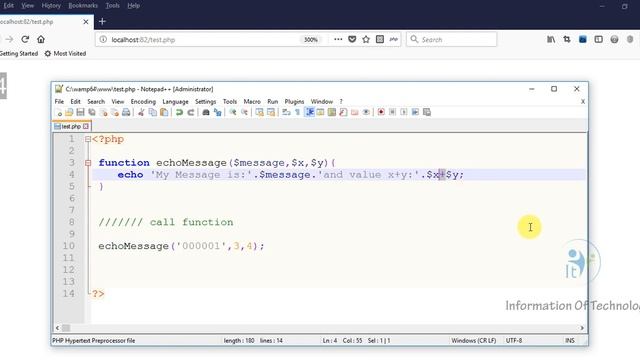
Task: Click the Save All toolbar icon
Action: (x=92, y=112)
